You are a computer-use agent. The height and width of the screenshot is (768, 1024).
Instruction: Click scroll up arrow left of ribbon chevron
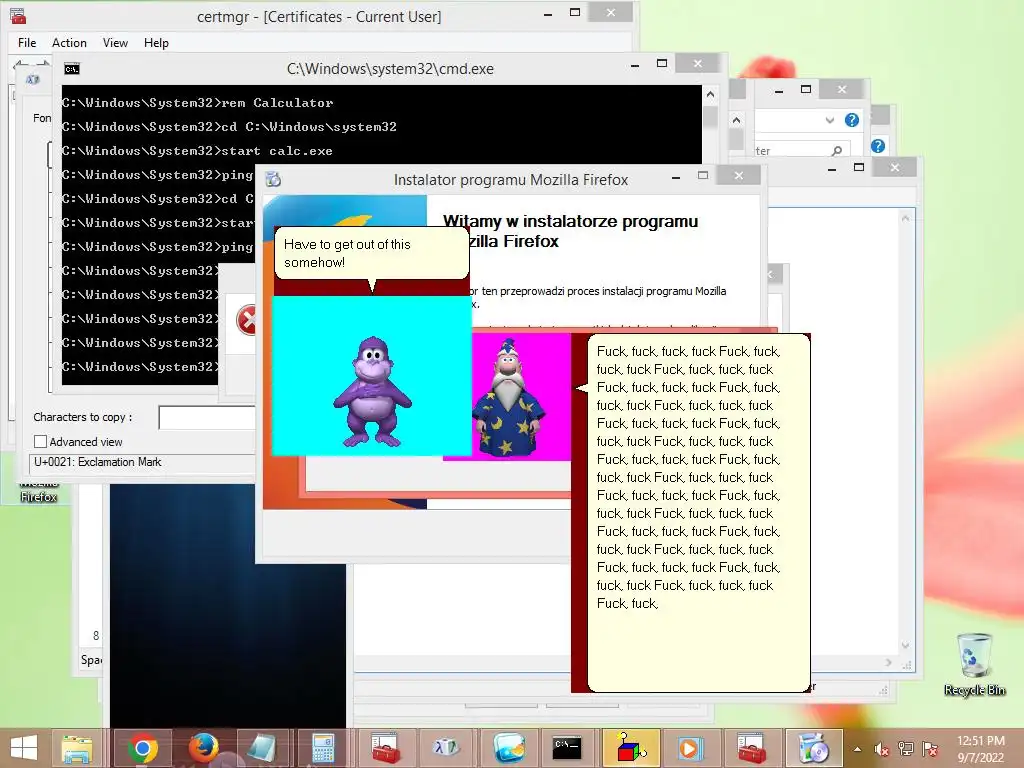pos(737,120)
